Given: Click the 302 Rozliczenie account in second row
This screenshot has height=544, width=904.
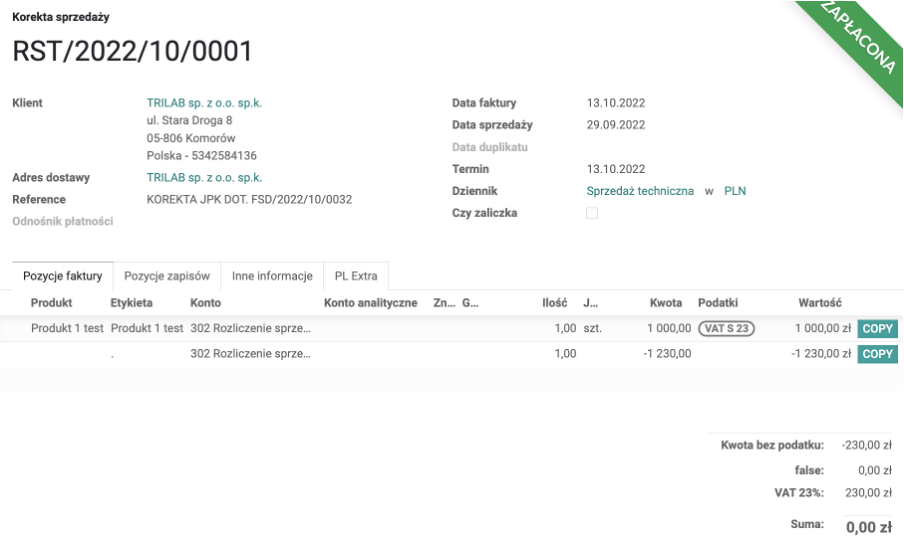Looking at the screenshot, I should coord(251,353).
